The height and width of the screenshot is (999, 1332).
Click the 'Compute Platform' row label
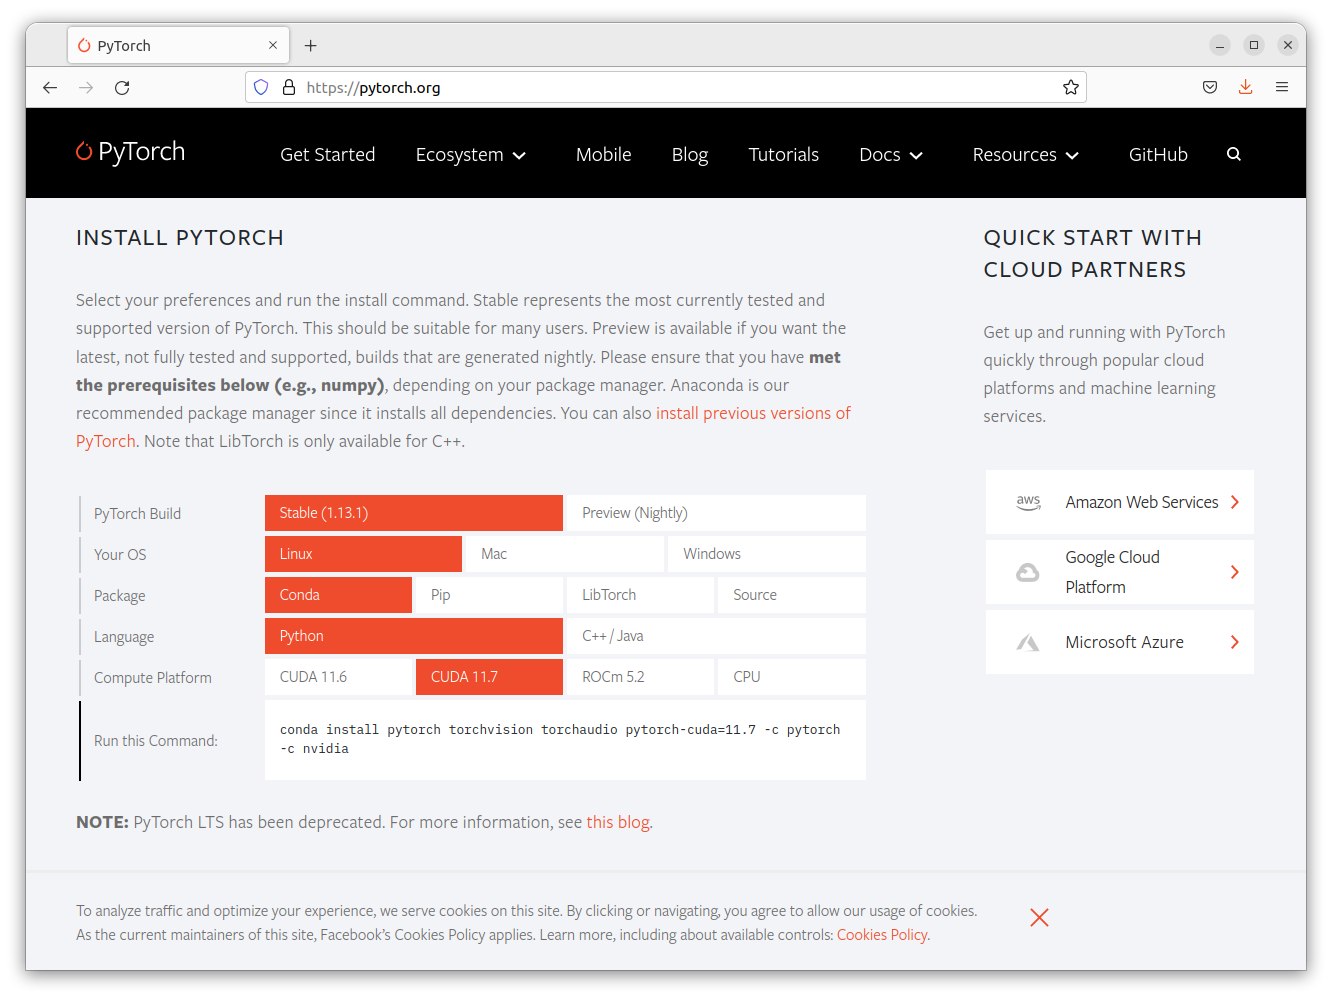click(x=153, y=678)
